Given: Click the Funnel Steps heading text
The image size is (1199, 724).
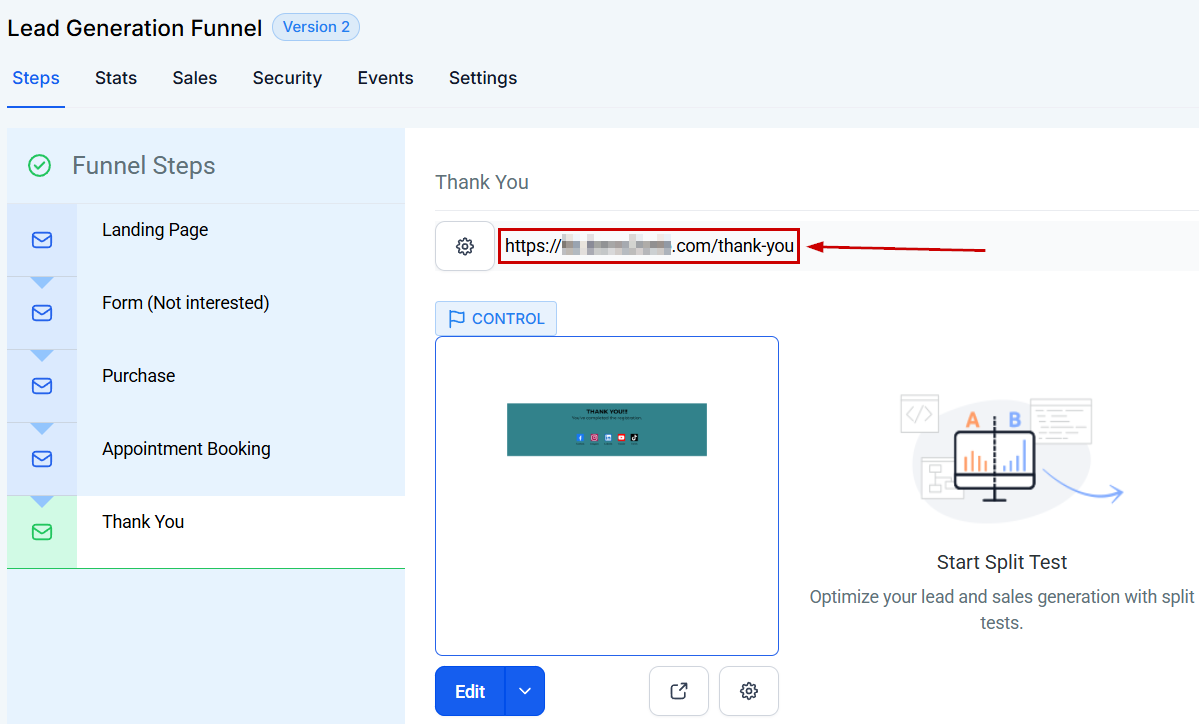Looking at the screenshot, I should click(144, 166).
